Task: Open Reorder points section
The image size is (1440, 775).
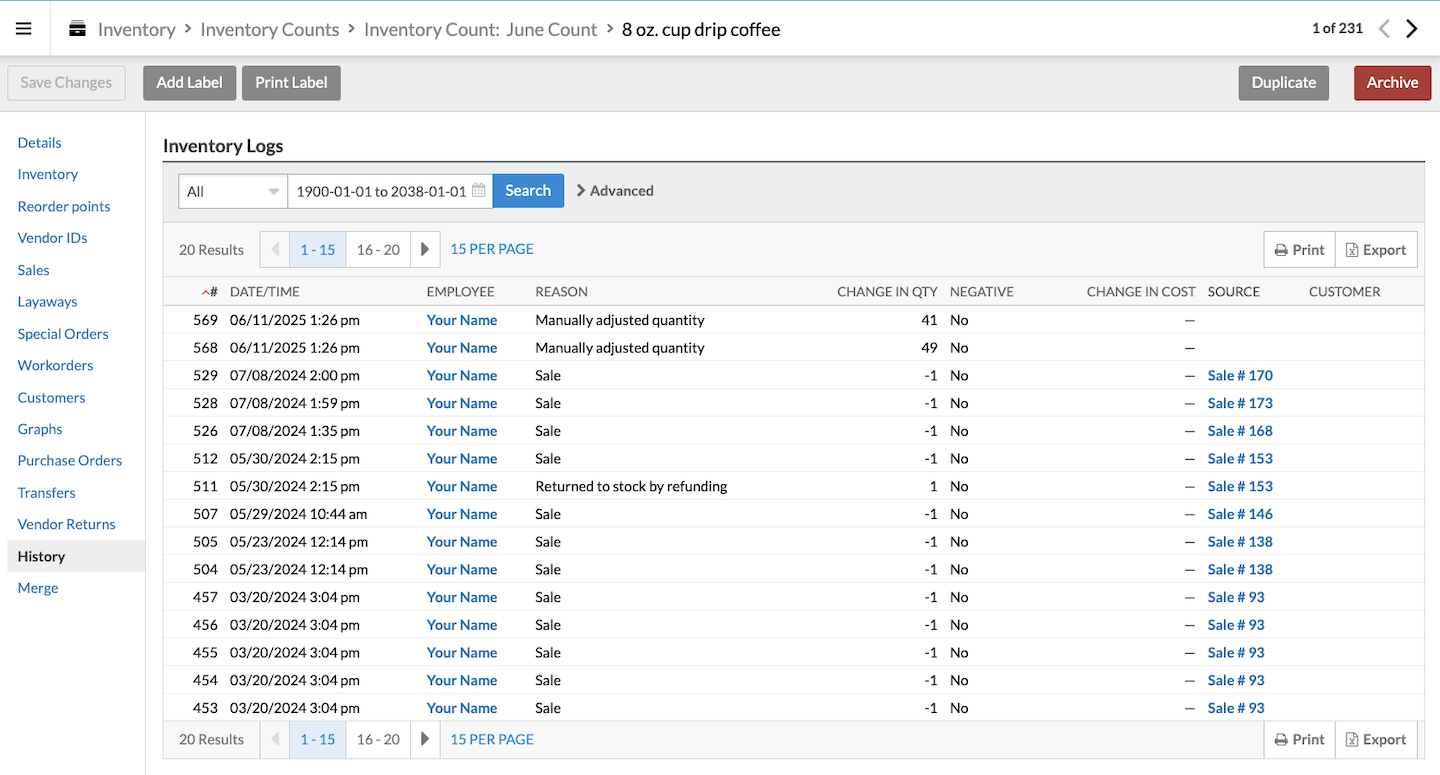Action: (64, 206)
